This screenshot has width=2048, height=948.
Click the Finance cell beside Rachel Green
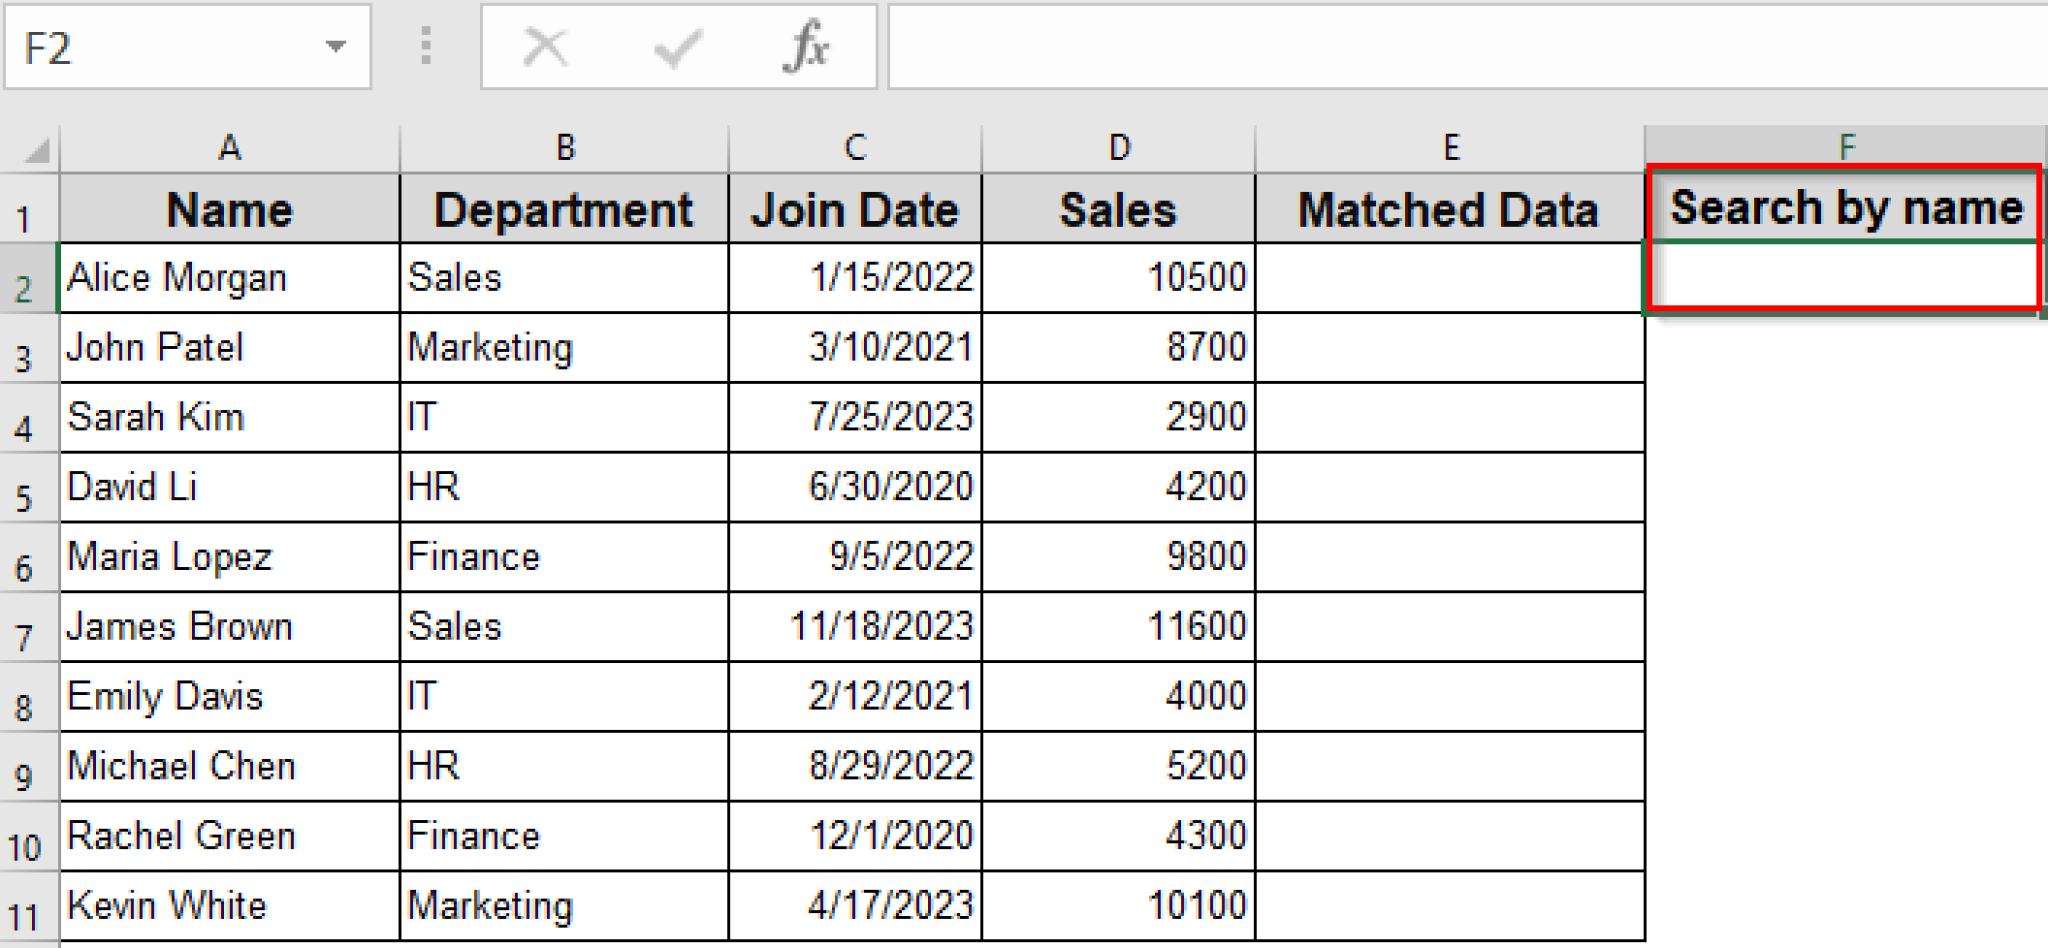(565, 836)
